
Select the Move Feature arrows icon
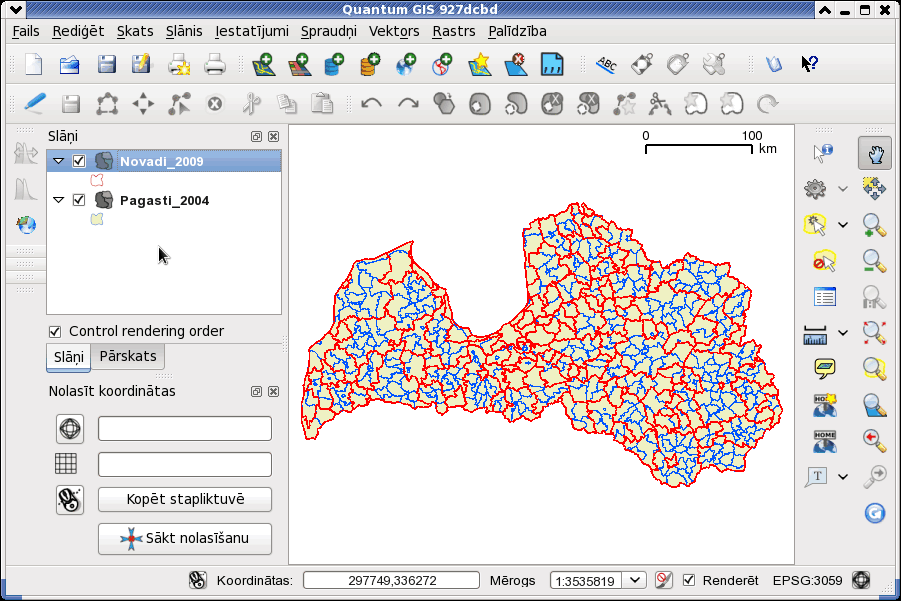[x=143, y=104]
